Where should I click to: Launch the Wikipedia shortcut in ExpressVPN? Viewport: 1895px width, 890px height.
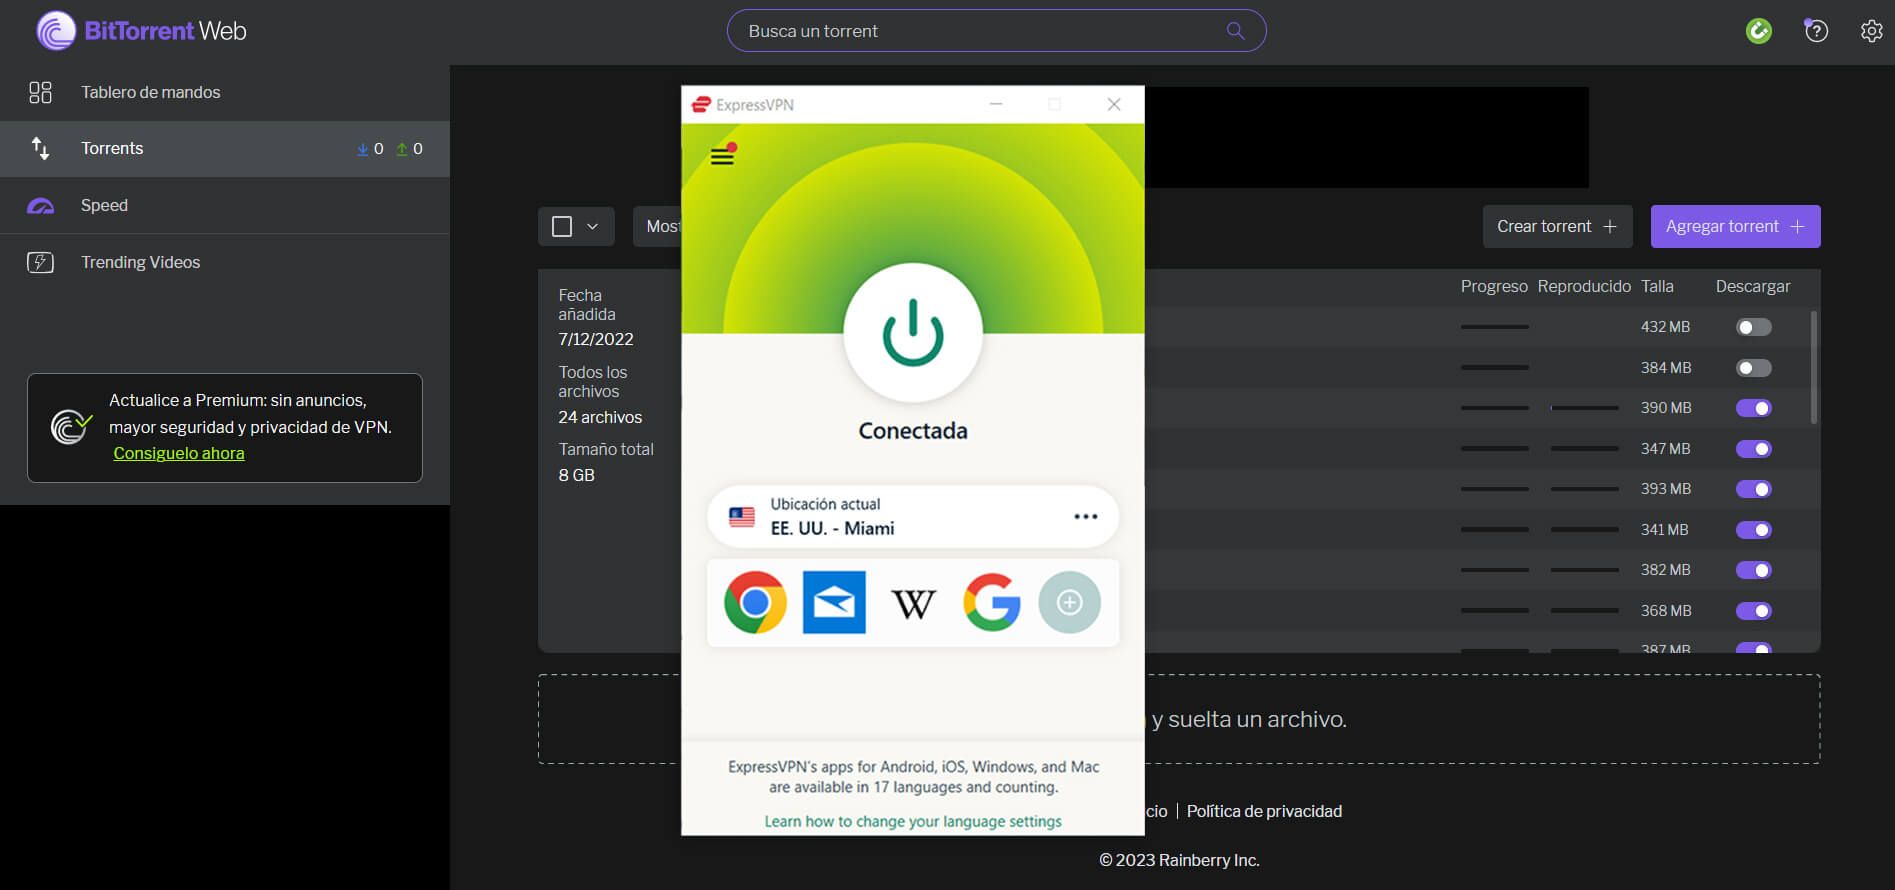click(x=913, y=603)
